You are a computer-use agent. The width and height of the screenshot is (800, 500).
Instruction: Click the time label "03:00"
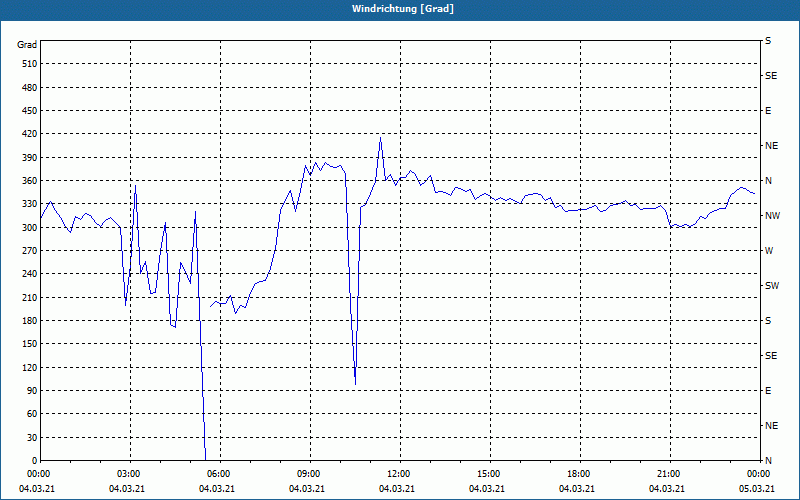(x=131, y=474)
